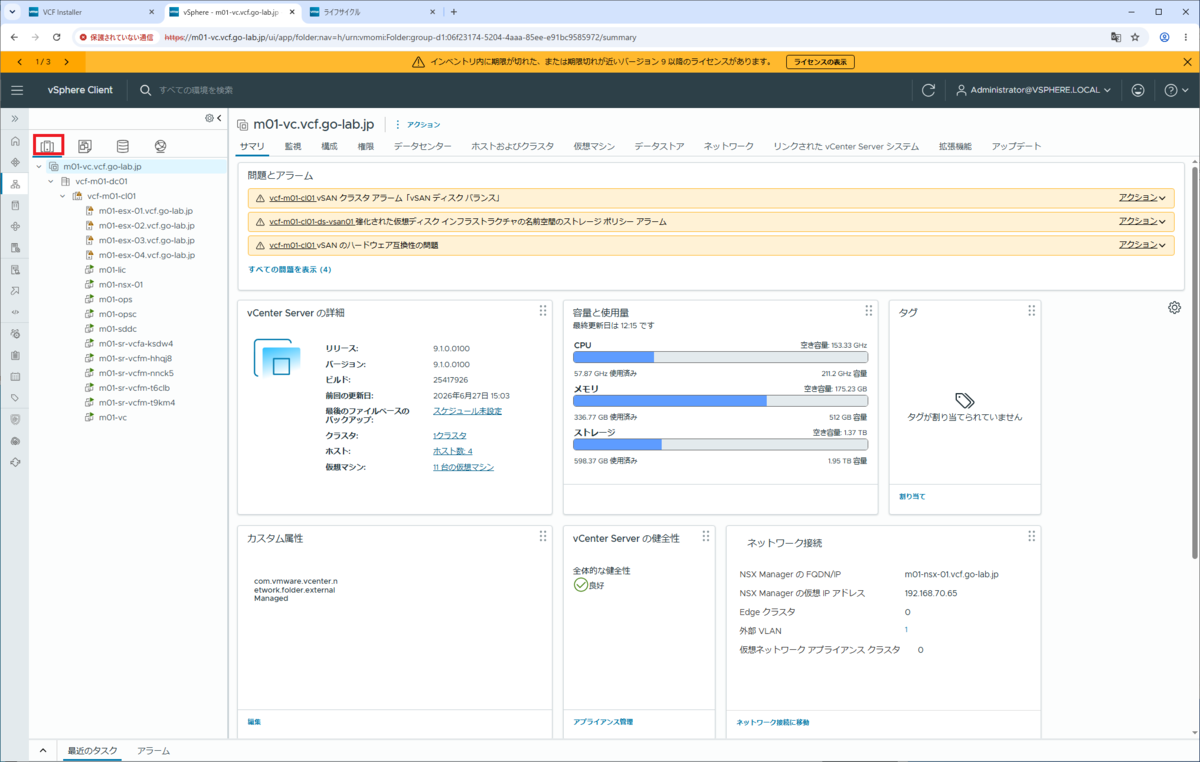
Task: Select the Hosts and Clusters inventory view icon
Action: 48,146
